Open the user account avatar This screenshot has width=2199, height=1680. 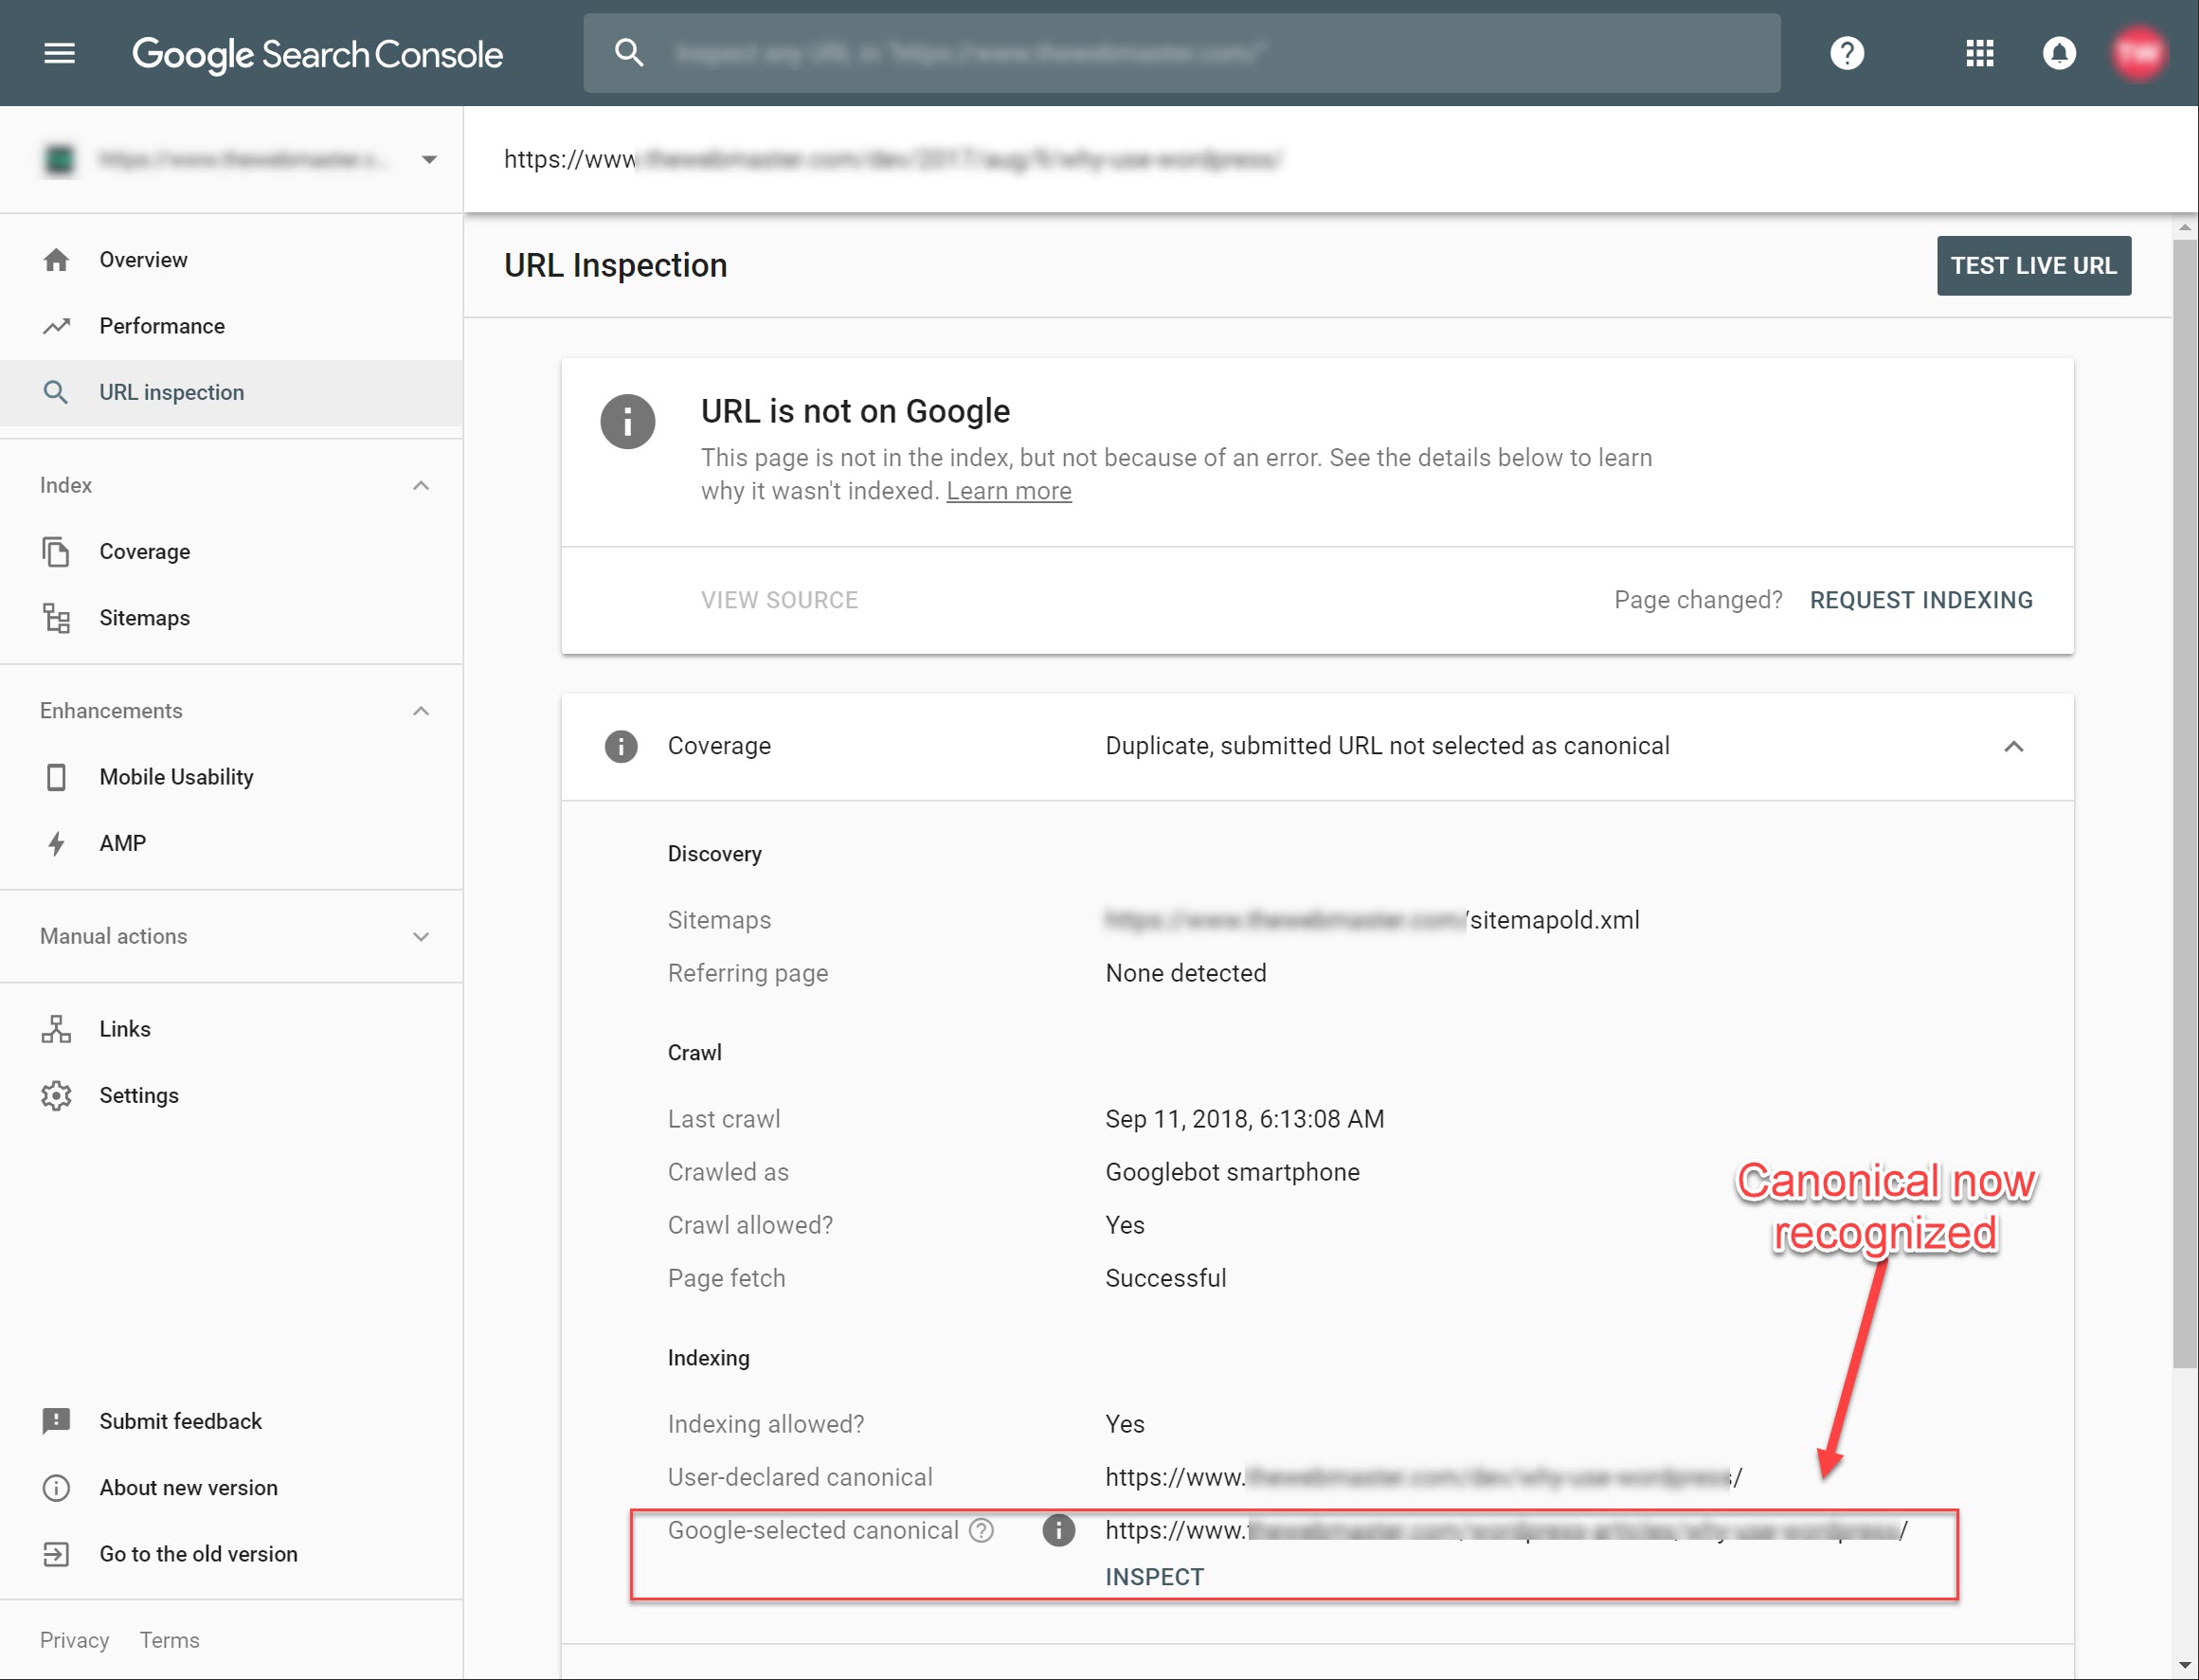point(2139,53)
